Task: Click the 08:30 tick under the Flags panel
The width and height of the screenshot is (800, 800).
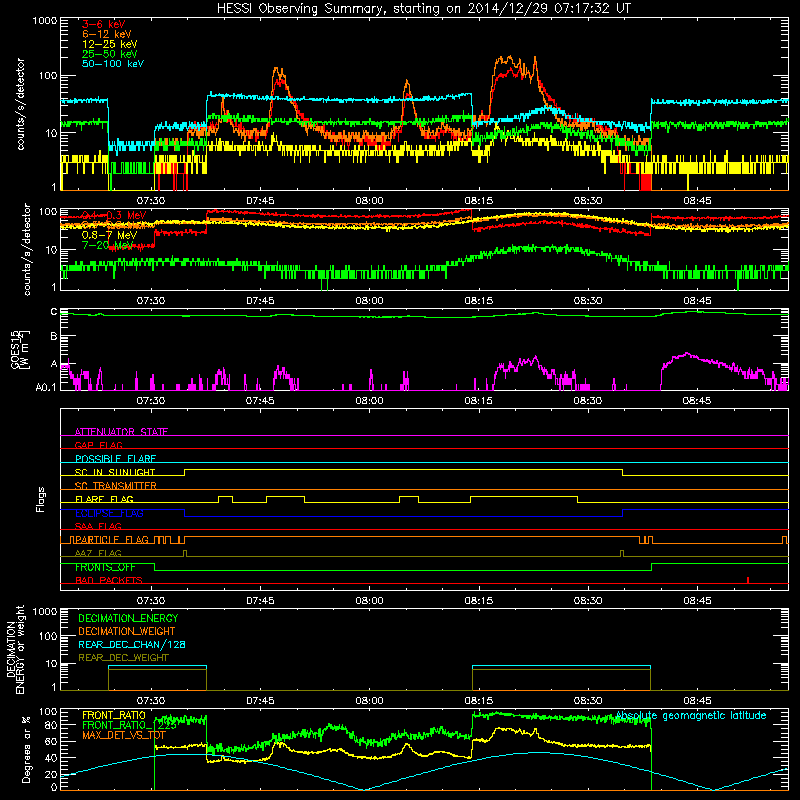Action: [x=588, y=601]
